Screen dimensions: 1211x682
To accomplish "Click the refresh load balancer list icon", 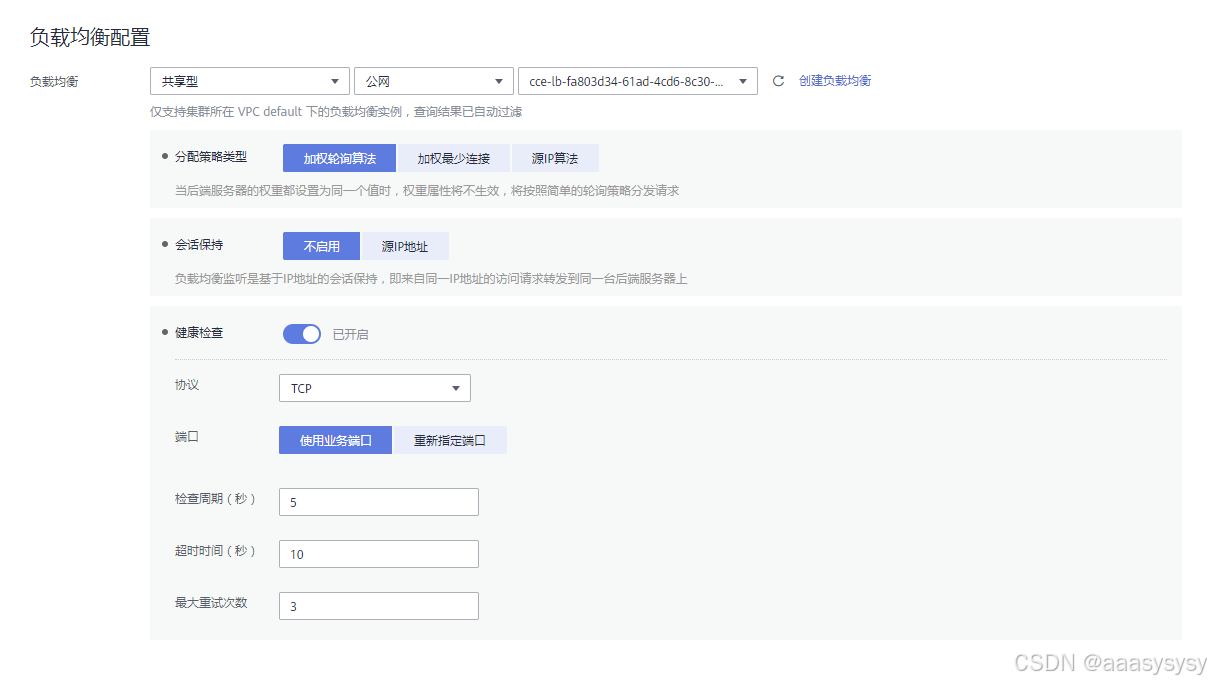I will tap(778, 81).
